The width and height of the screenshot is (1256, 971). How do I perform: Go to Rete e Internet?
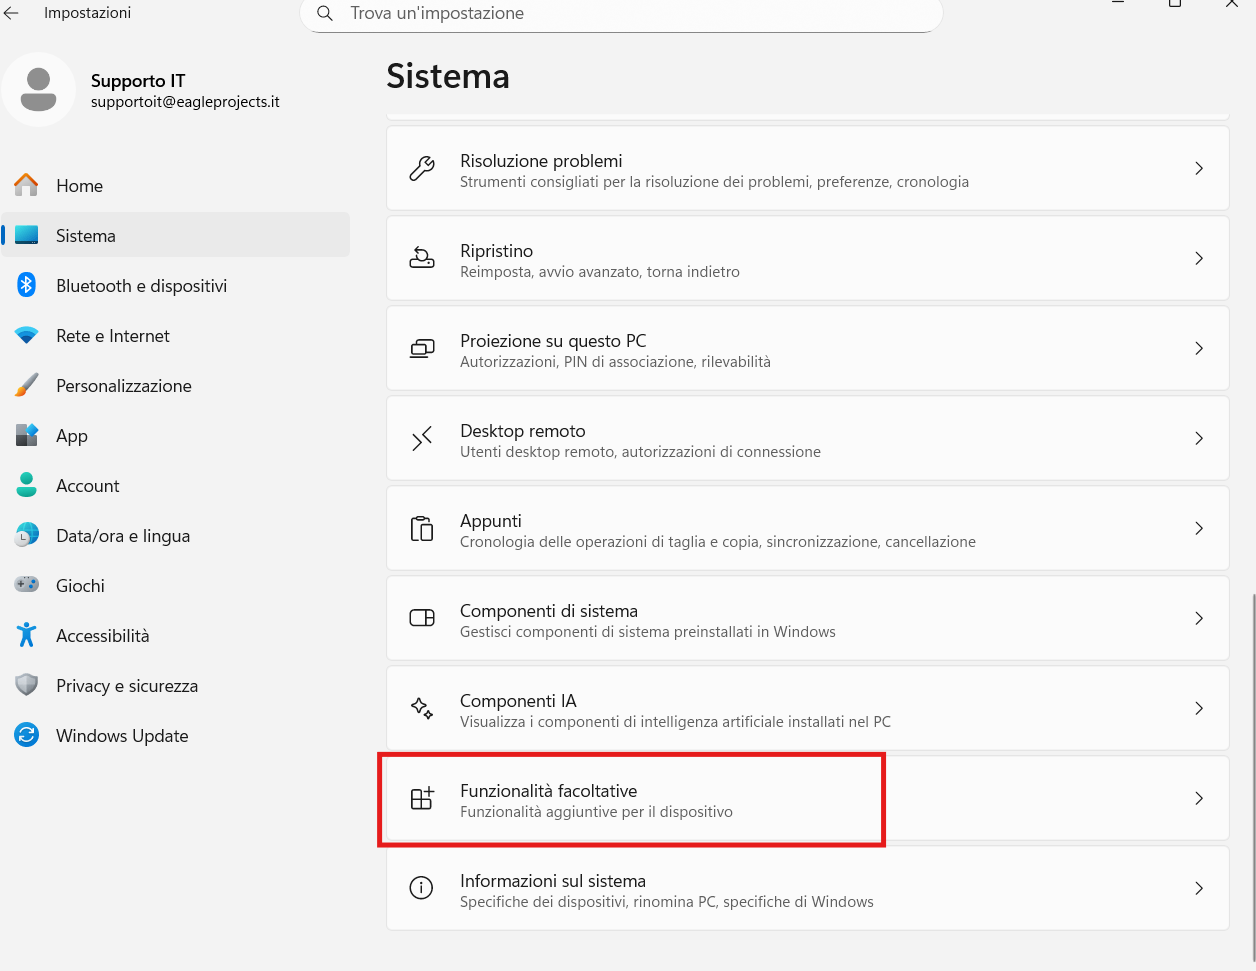(x=112, y=336)
